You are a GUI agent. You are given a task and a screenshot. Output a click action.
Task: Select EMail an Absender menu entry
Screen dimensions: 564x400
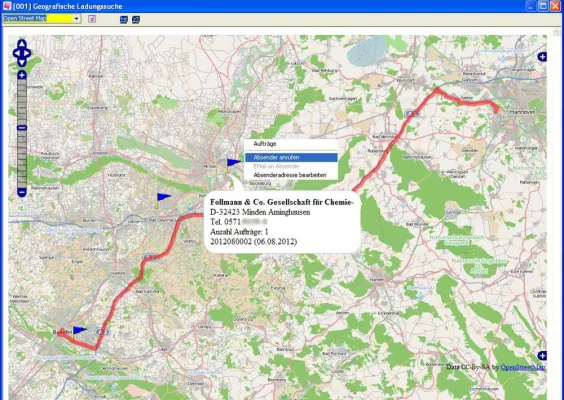pyautogui.click(x=291, y=166)
